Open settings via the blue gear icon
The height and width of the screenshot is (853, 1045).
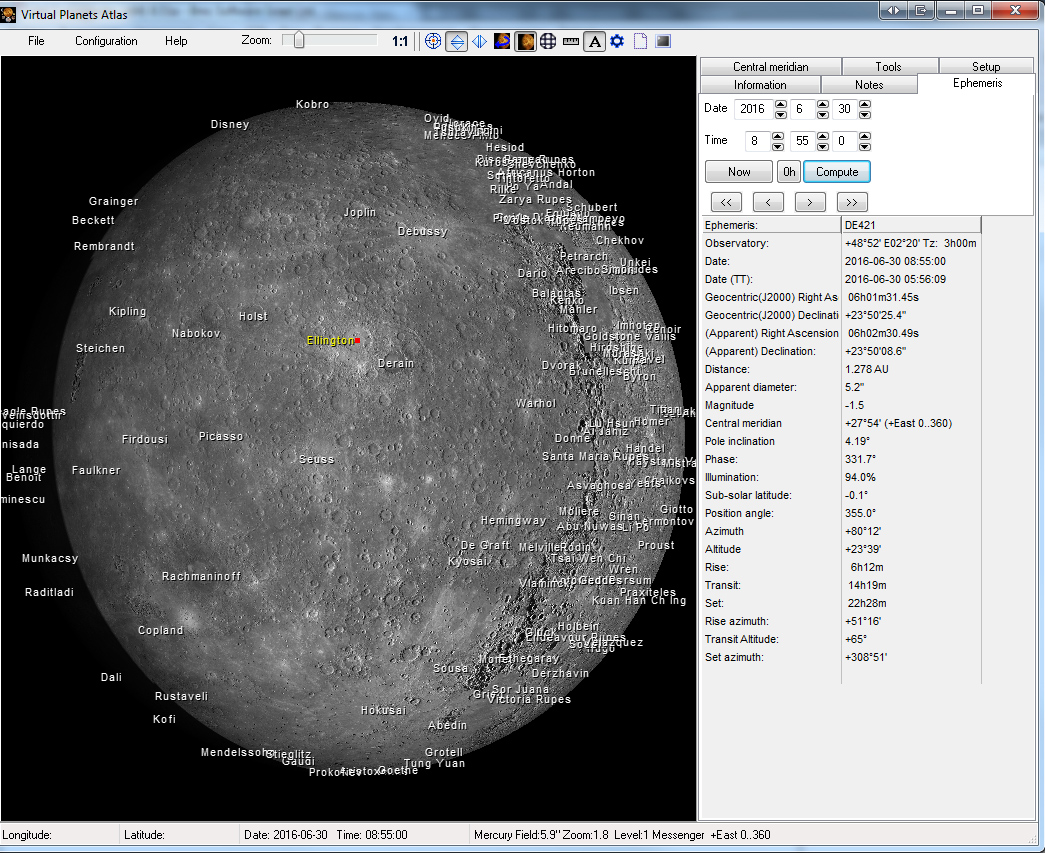[617, 41]
